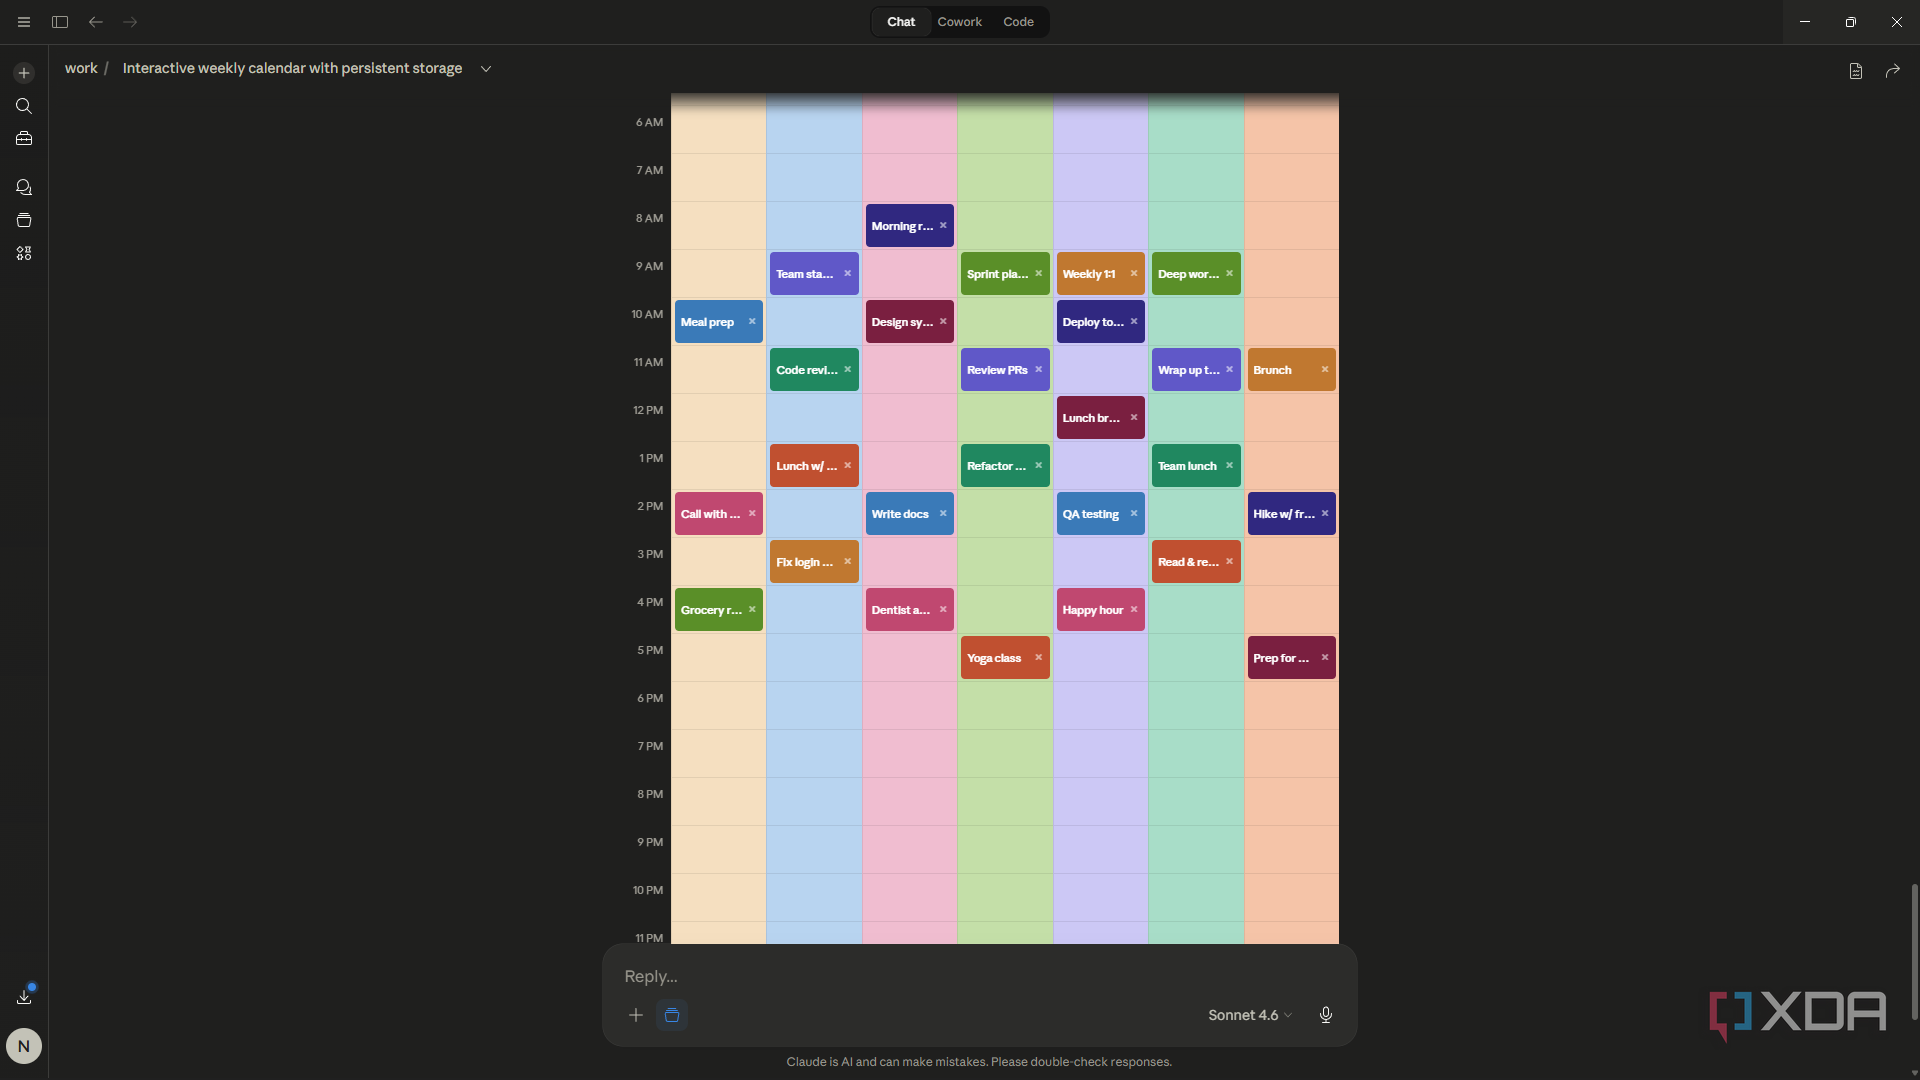Open the briefcase projects icon

point(24,139)
